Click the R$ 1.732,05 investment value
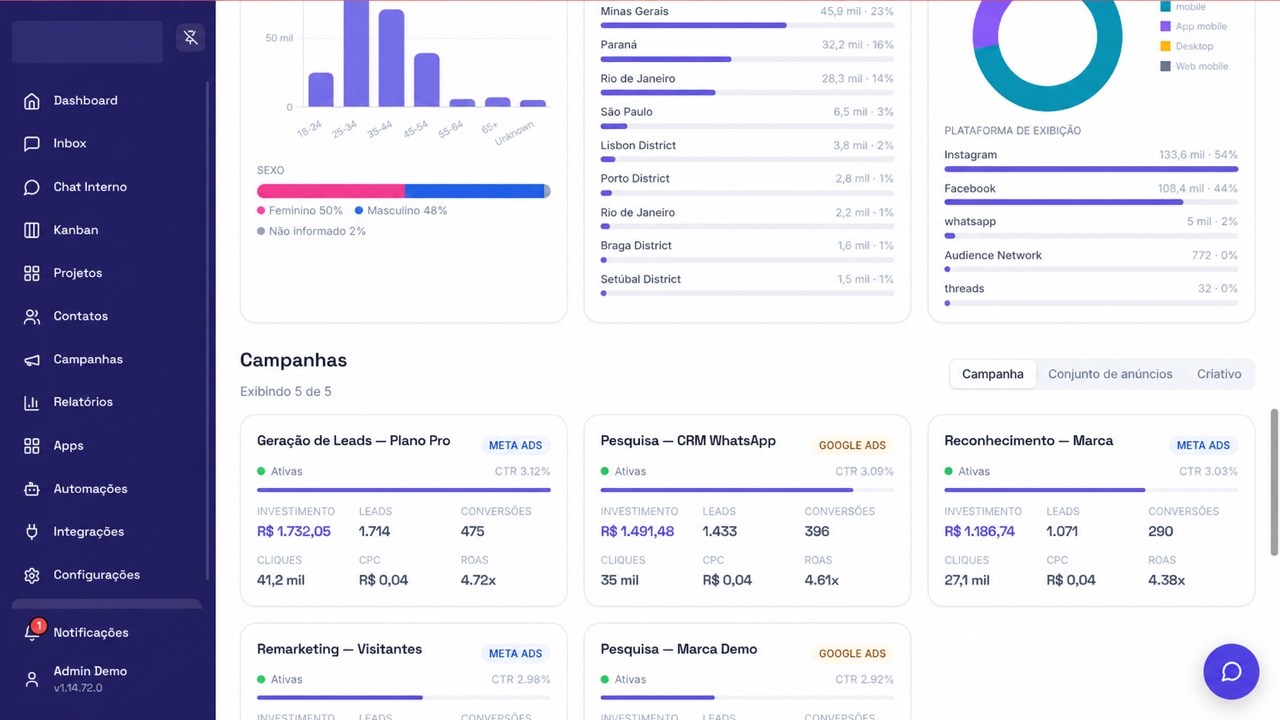1280x720 pixels. point(294,532)
